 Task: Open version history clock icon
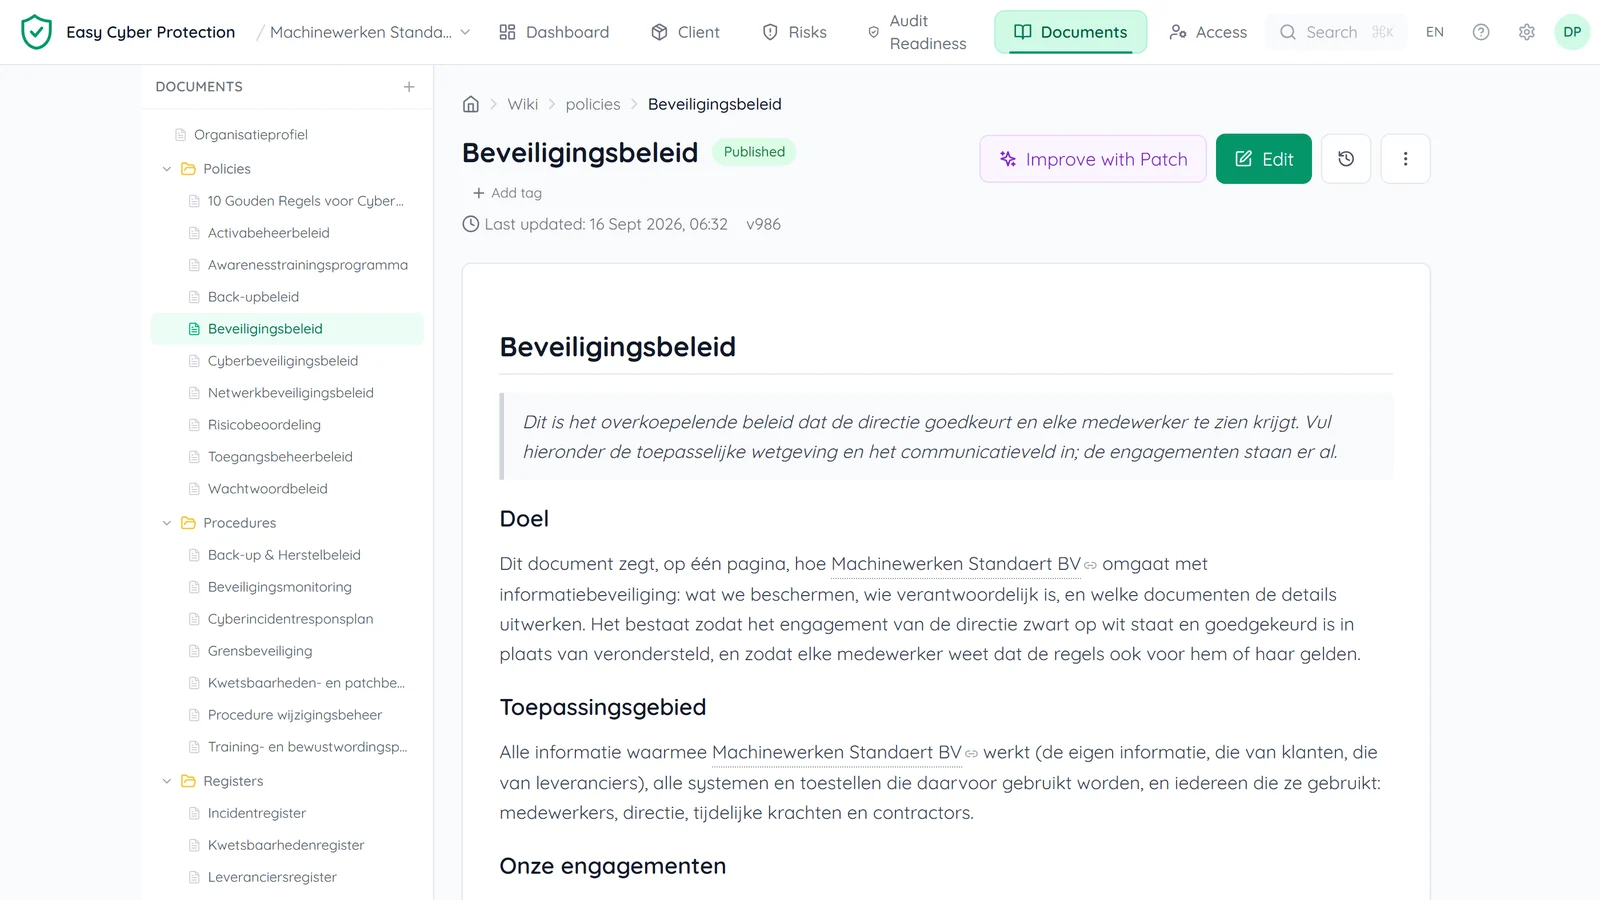click(x=1346, y=159)
